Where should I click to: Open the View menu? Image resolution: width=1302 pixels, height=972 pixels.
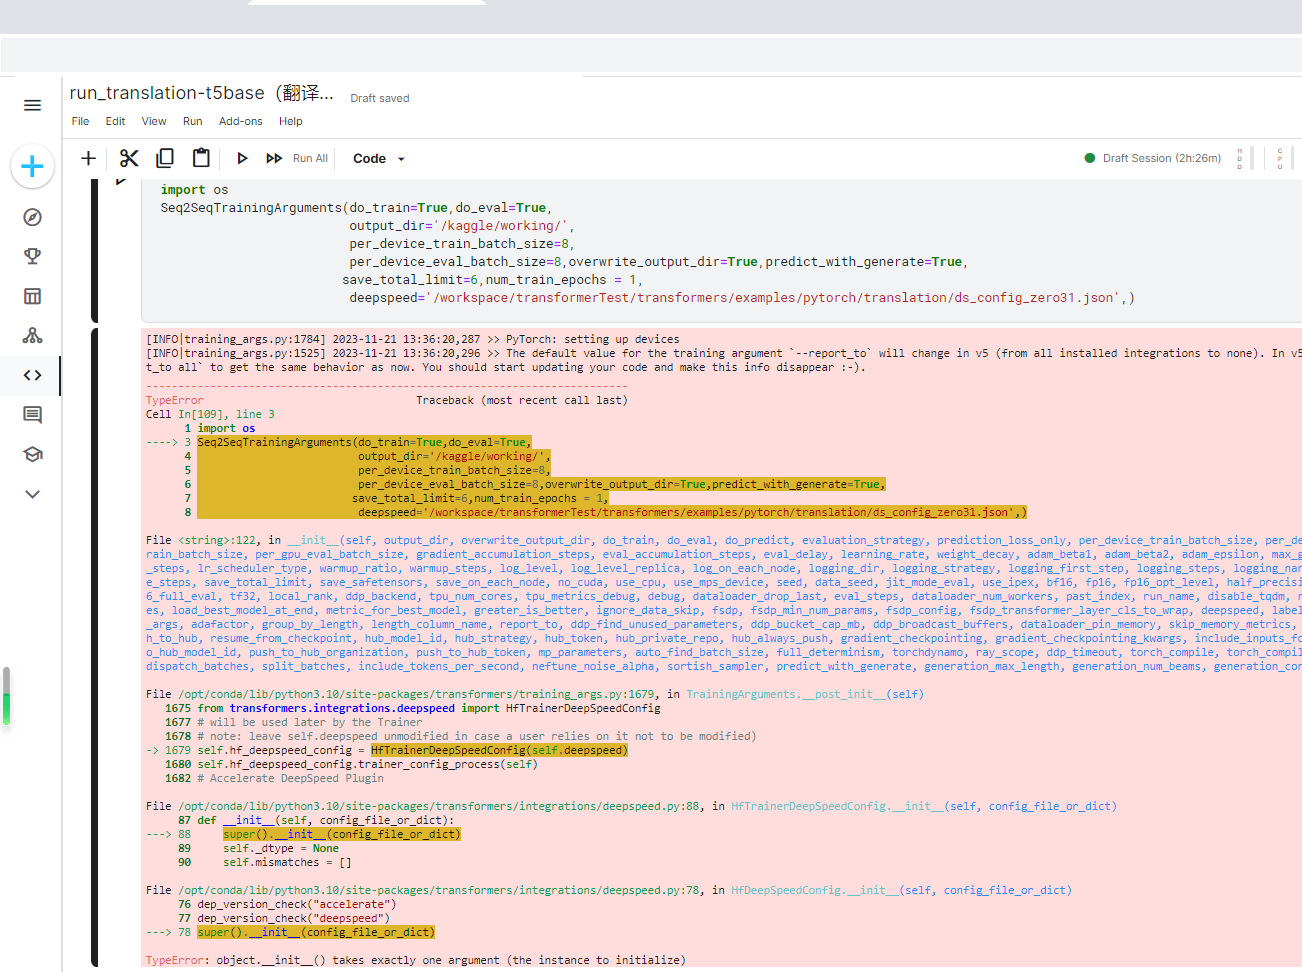[x=154, y=121]
